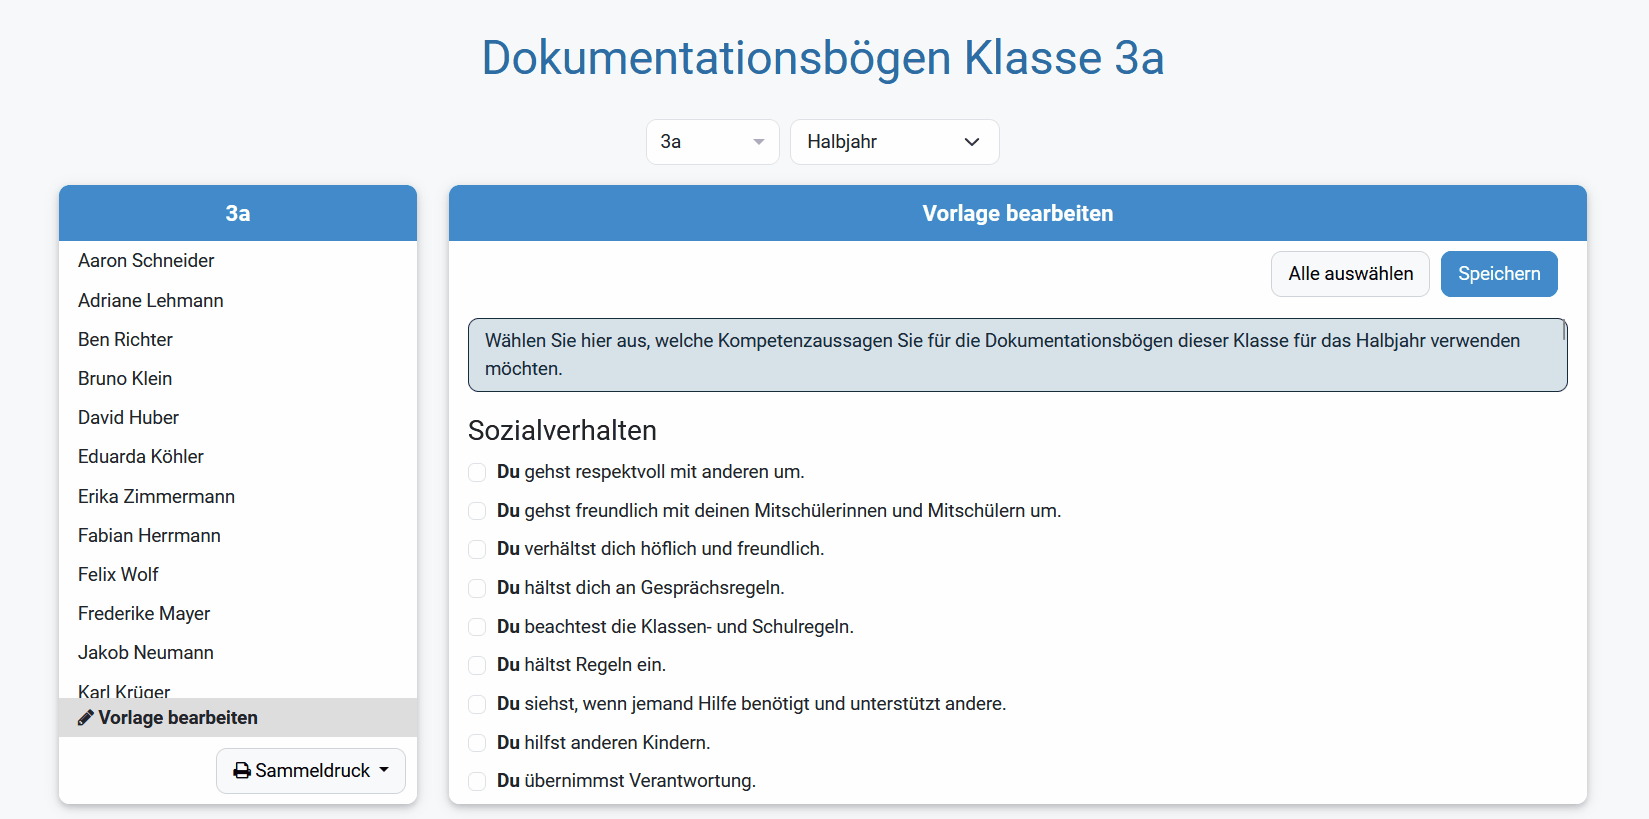Check 'Du übernimmst Verantwortung'
Image resolution: width=1649 pixels, height=819 pixels.
pyautogui.click(x=477, y=781)
